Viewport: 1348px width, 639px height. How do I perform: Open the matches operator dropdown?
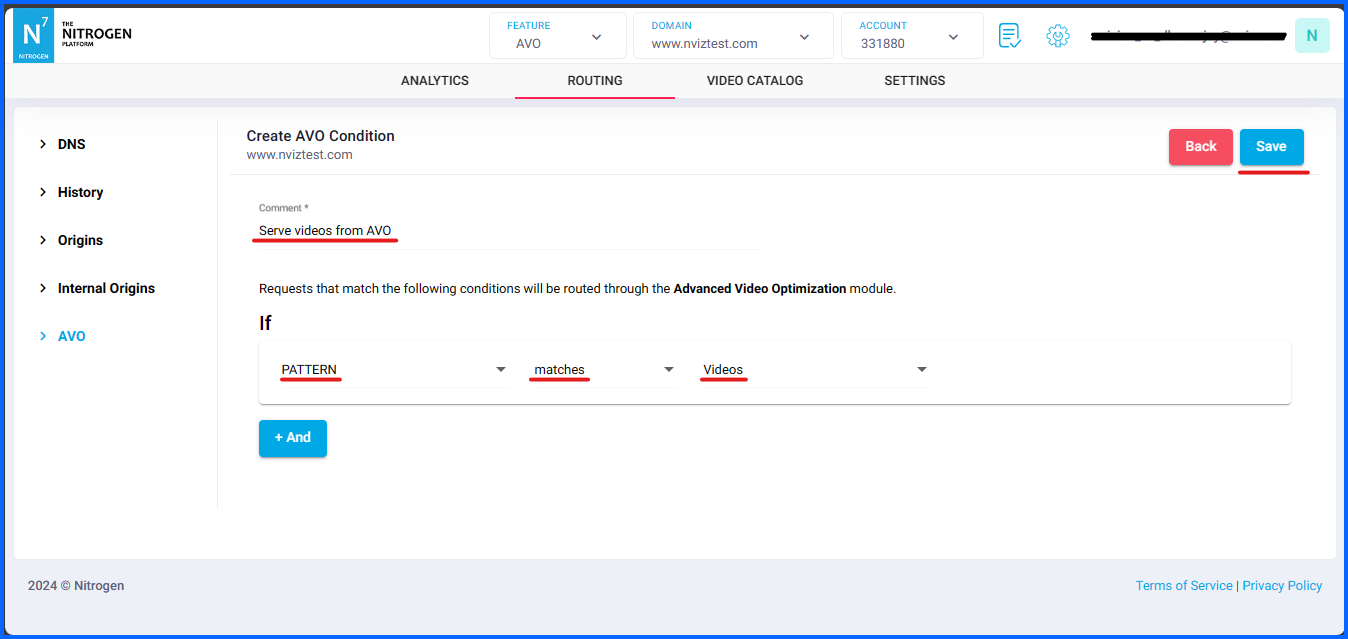click(667, 368)
